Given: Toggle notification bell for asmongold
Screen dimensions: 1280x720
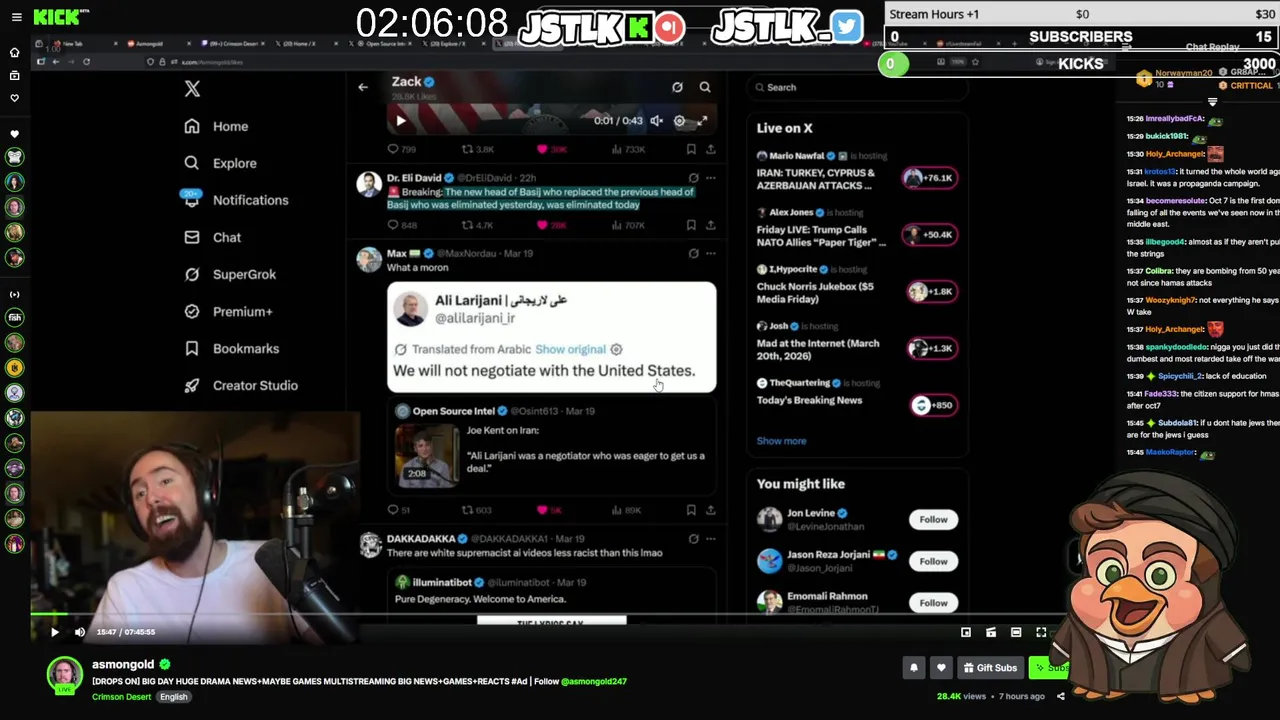Looking at the screenshot, I should tap(913, 668).
